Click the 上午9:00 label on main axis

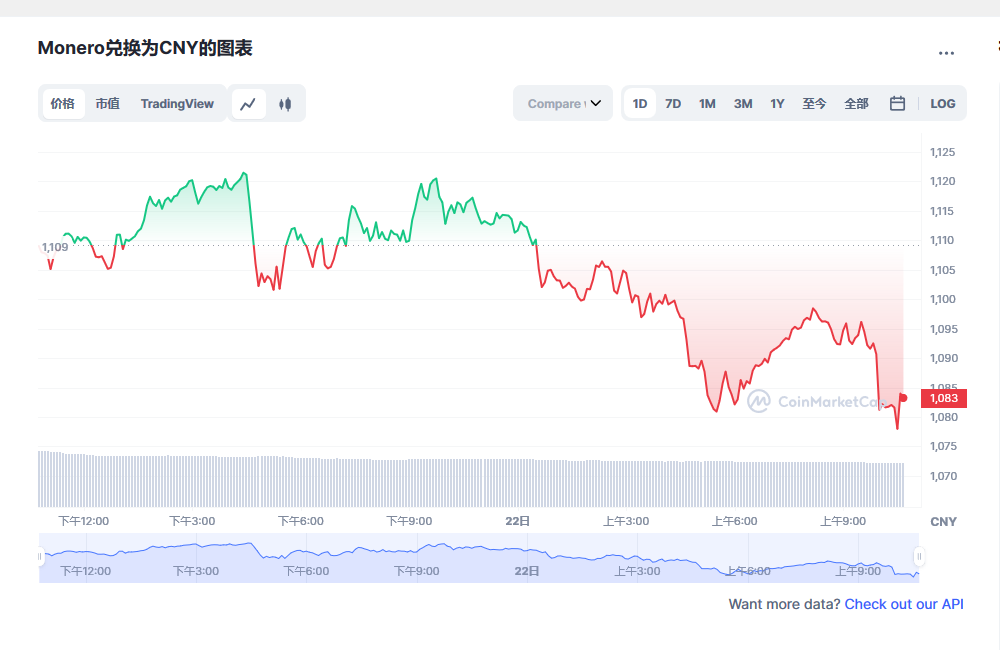842,521
